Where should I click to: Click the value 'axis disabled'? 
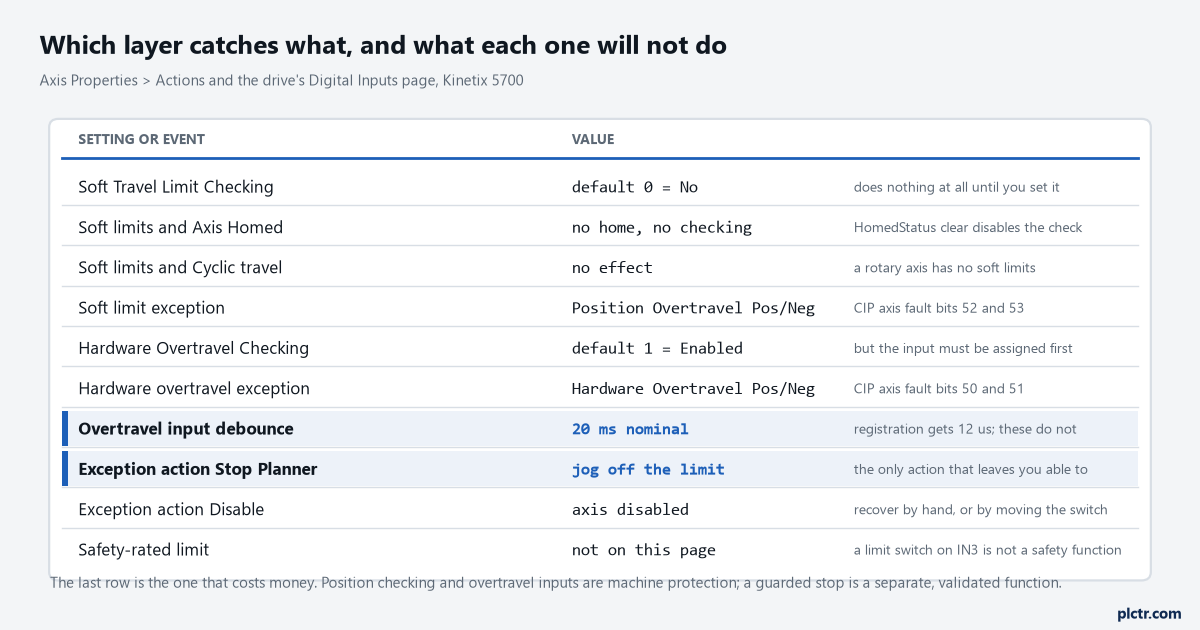pyautogui.click(x=630, y=509)
